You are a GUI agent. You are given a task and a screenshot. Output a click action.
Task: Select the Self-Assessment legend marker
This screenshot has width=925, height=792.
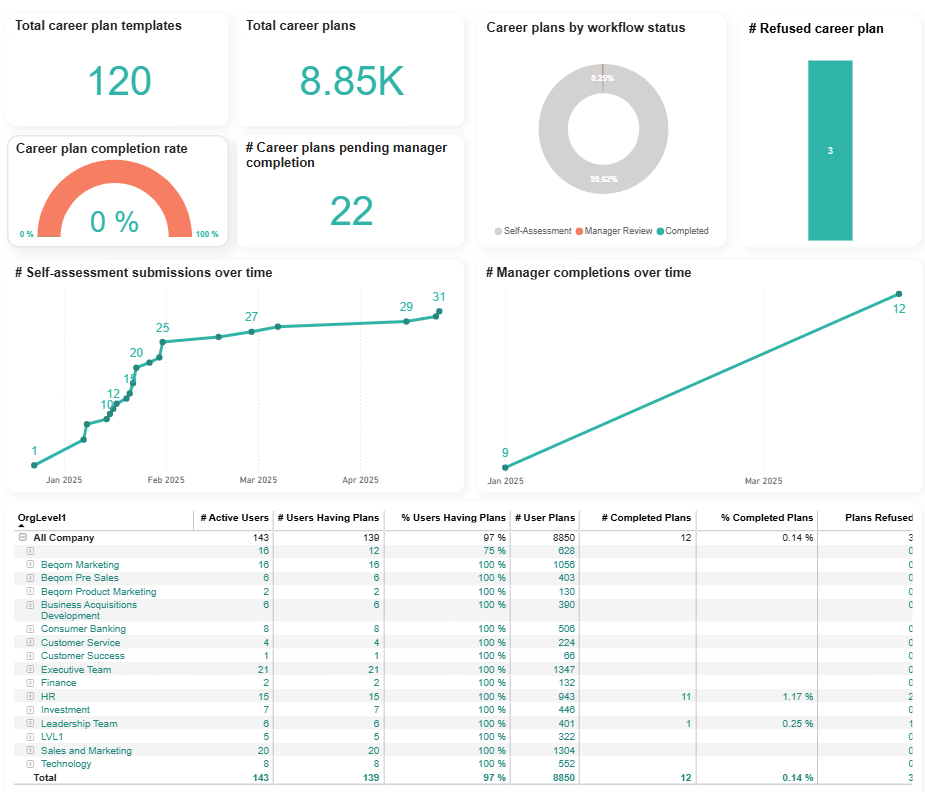(x=499, y=231)
